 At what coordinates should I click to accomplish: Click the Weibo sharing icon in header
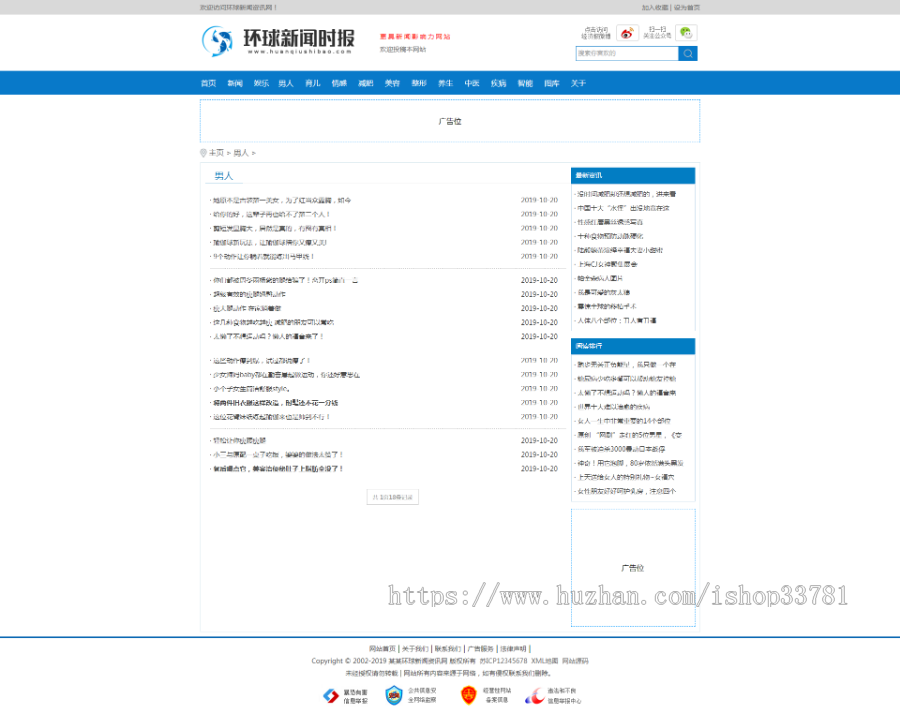(x=626, y=33)
